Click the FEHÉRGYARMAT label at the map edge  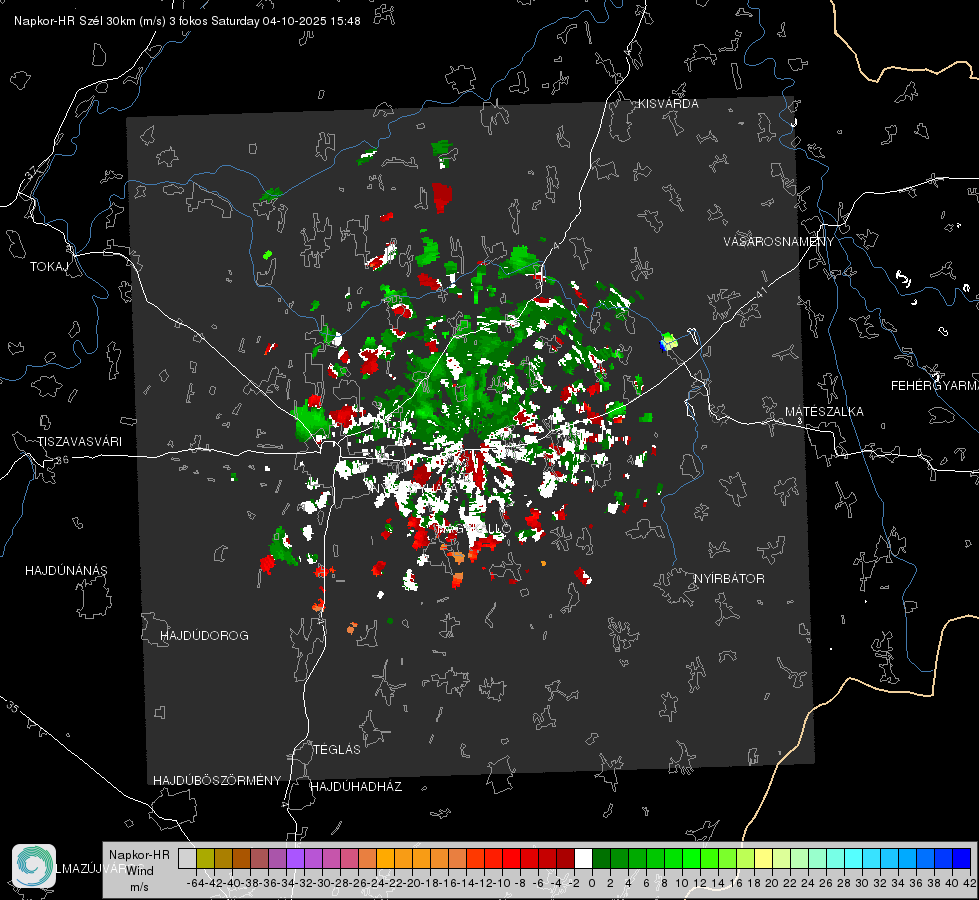935,386
